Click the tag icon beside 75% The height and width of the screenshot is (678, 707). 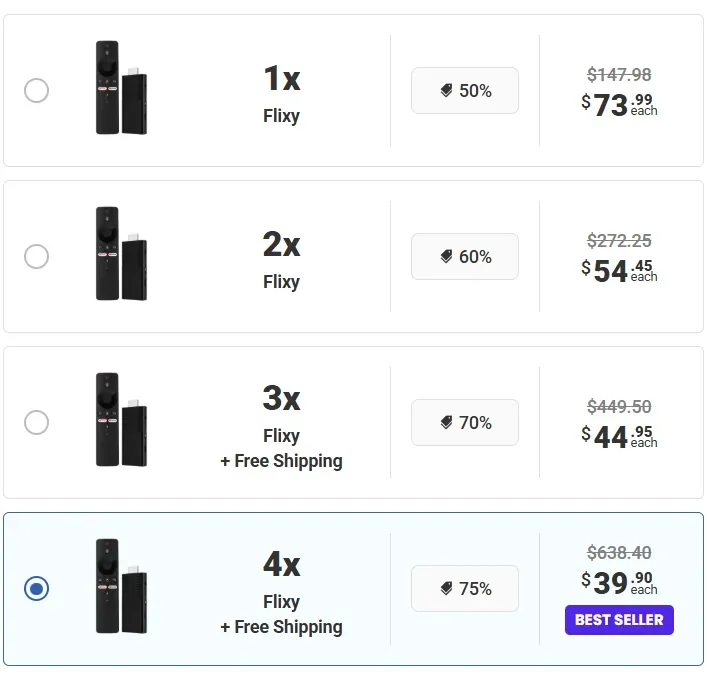click(x=447, y=589)
